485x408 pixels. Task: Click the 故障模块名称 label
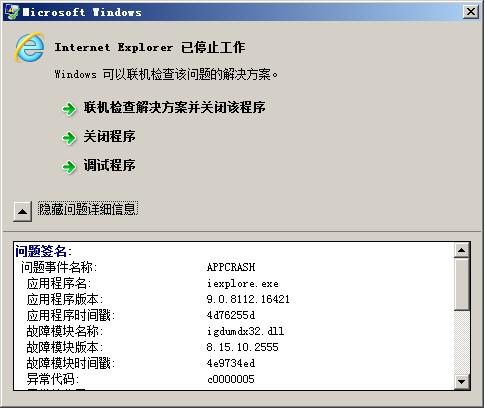(65, 331)
